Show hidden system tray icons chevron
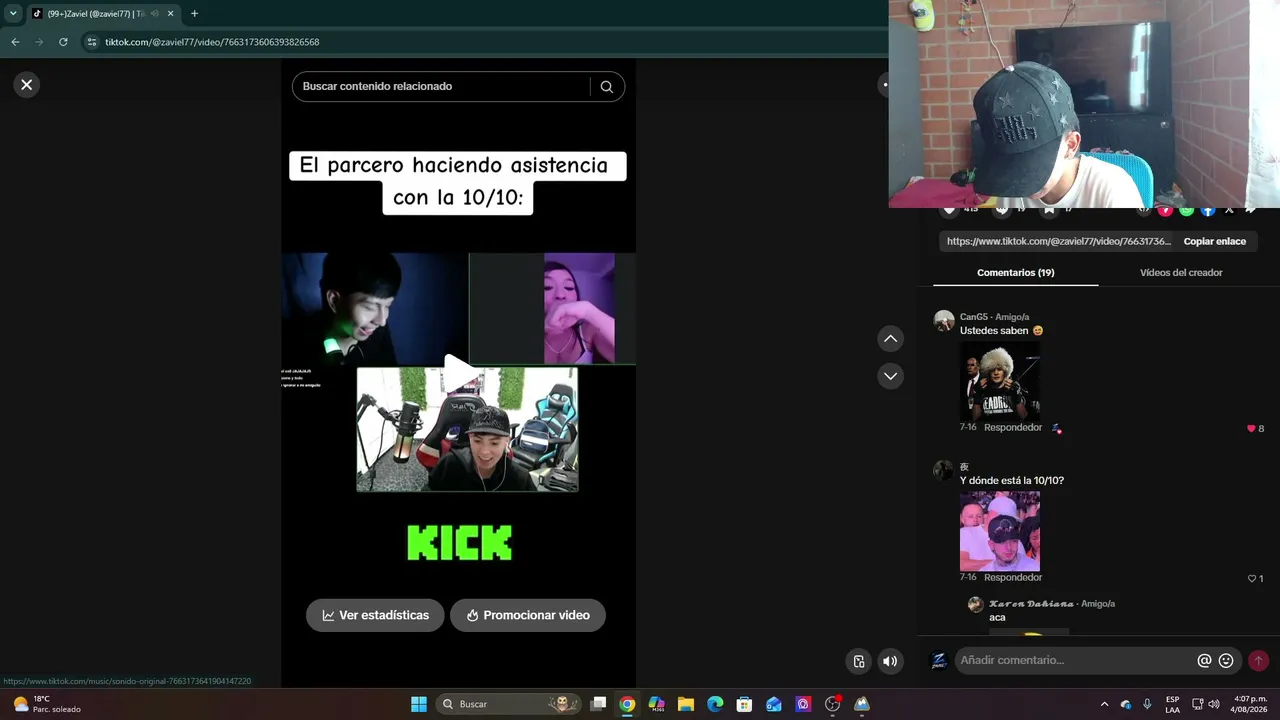 pos(1104,704)
